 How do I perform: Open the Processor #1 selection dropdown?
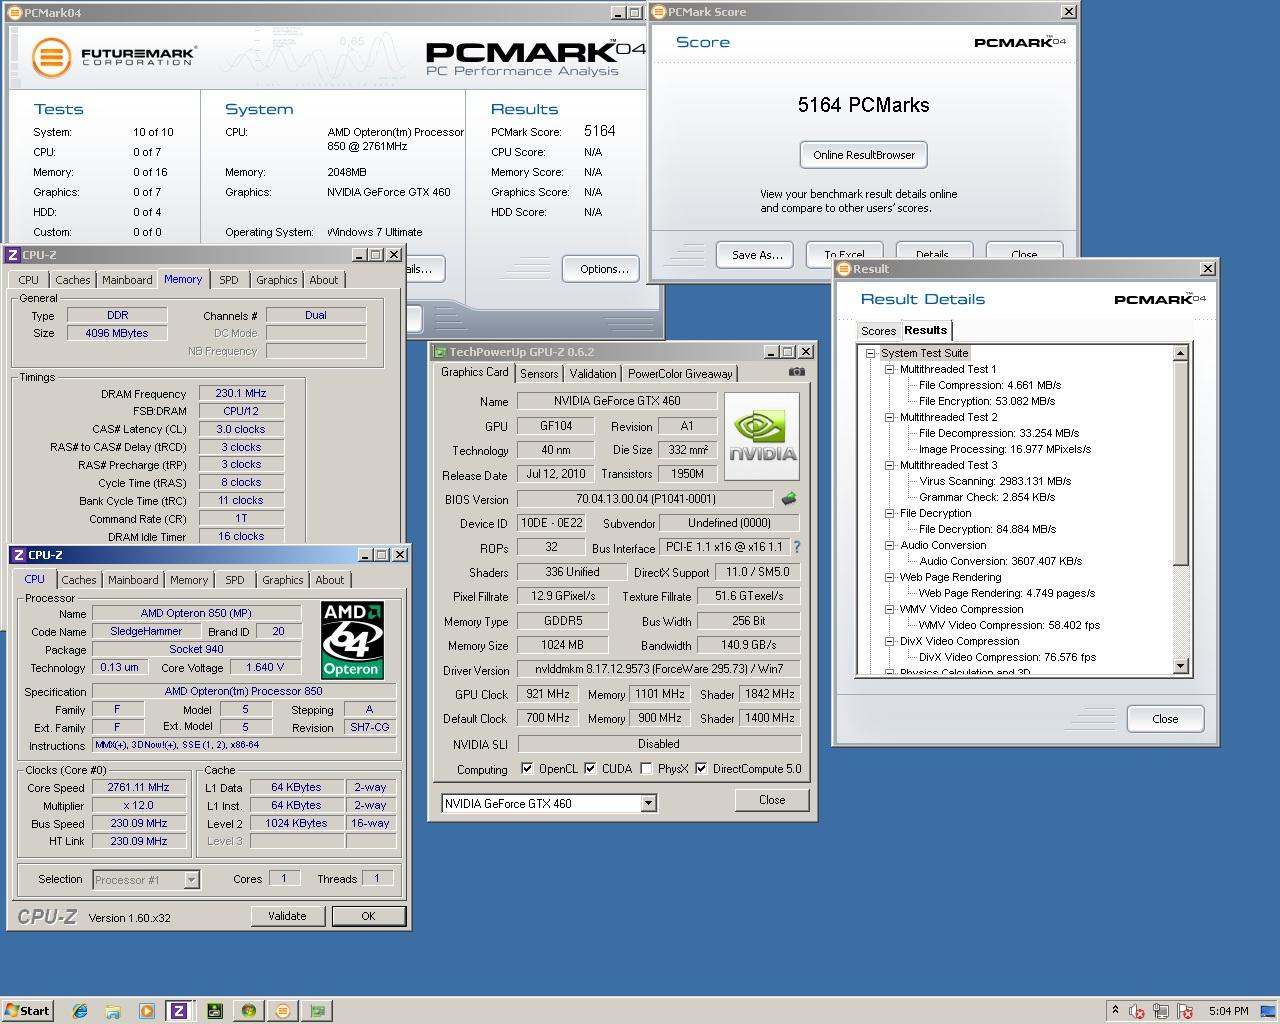tap(191, 880)
